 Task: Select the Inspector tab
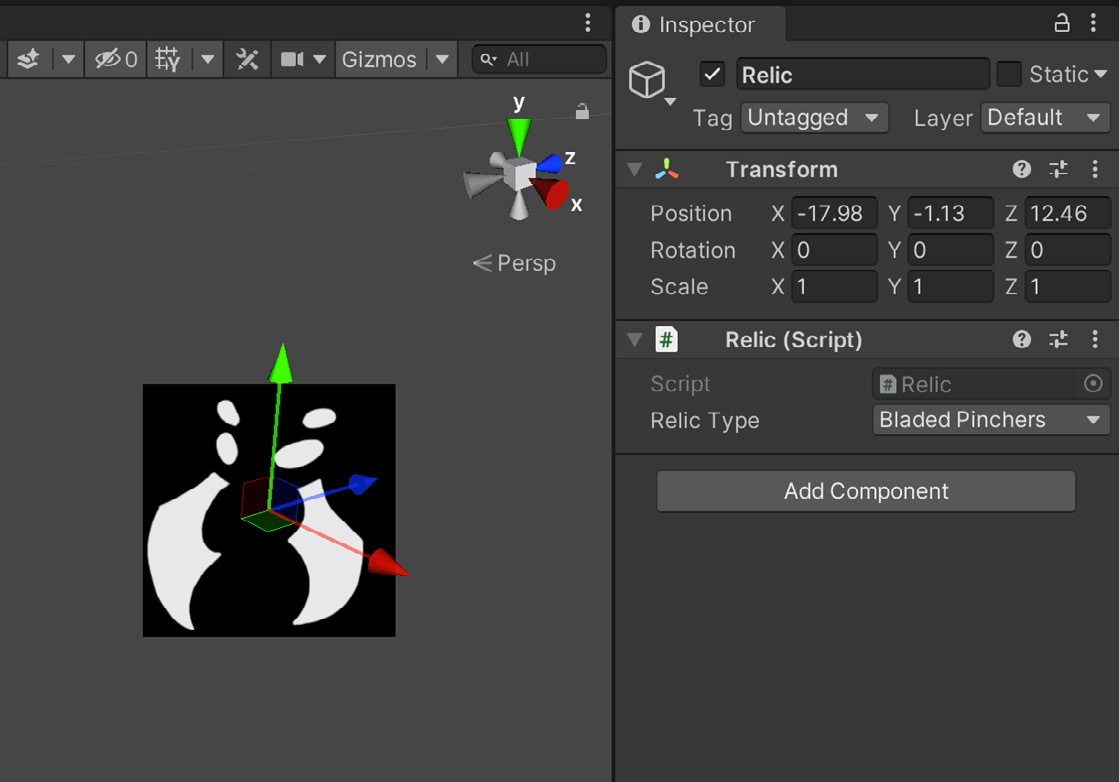coord(693,25)
